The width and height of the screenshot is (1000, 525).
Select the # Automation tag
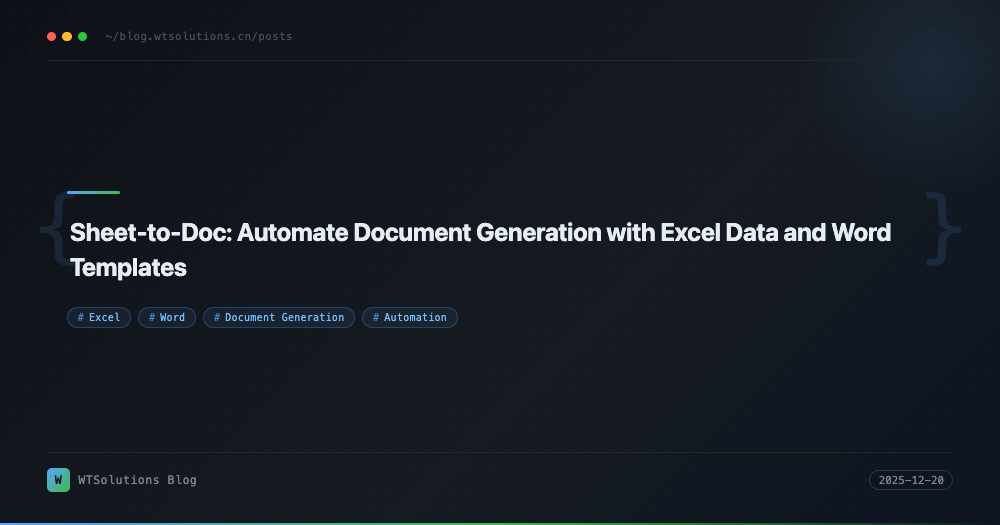(x=410, y=318)
